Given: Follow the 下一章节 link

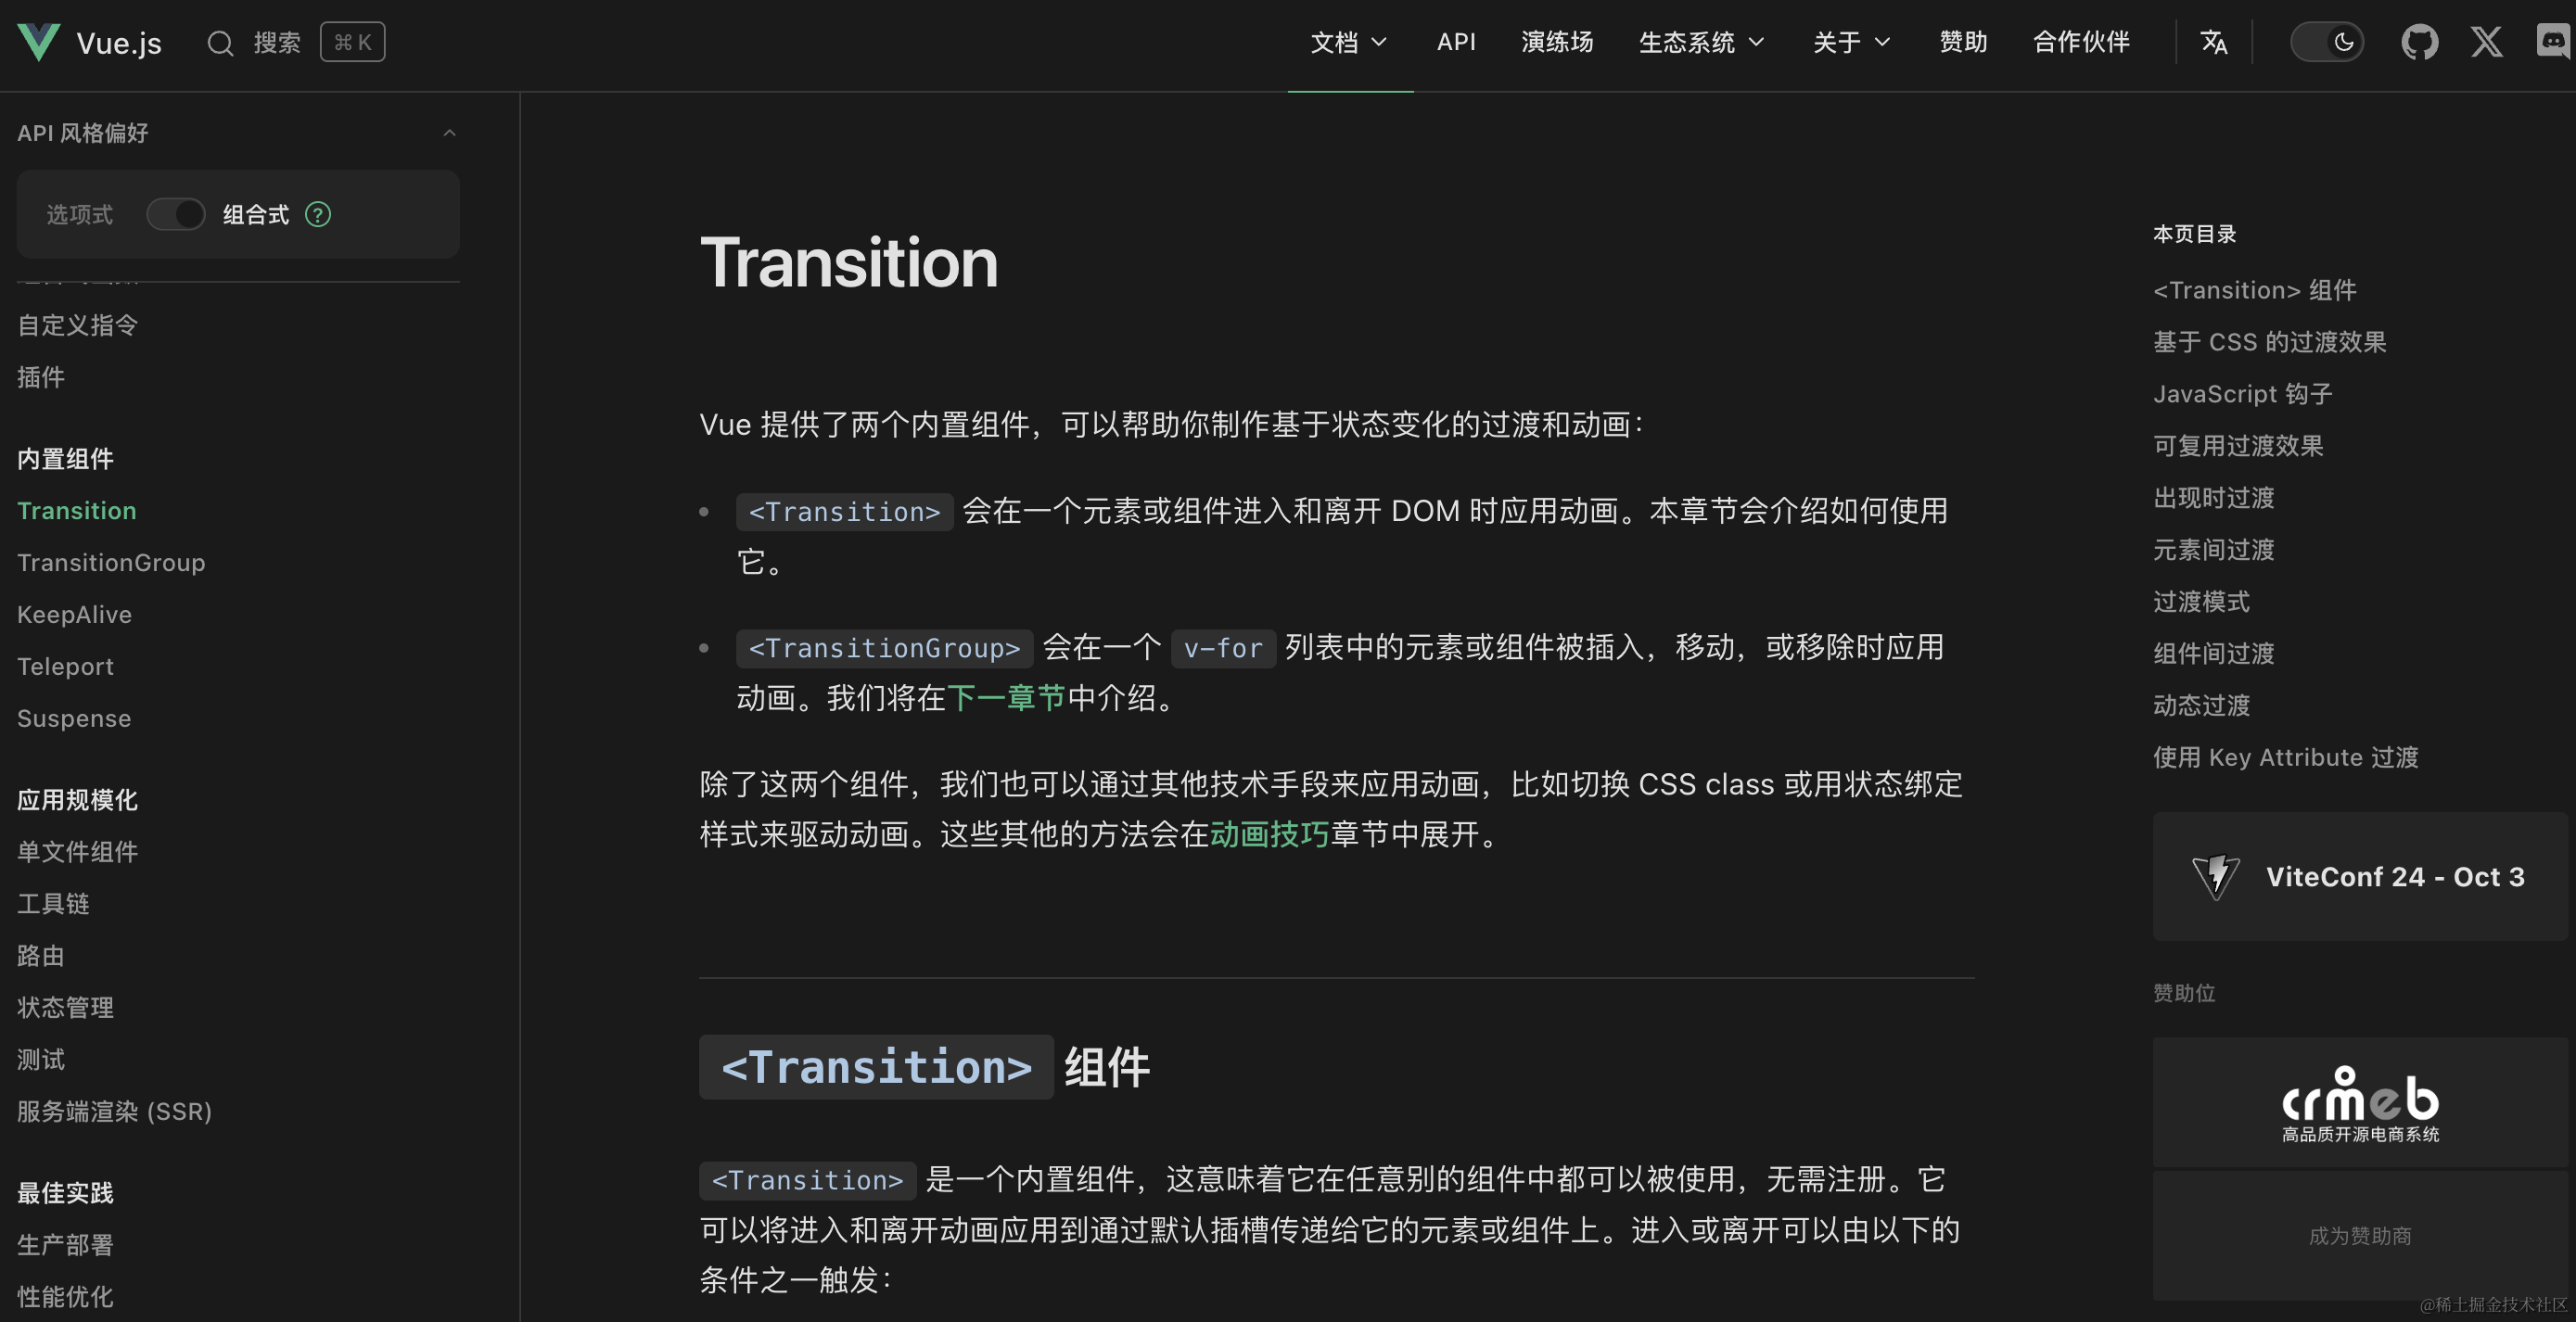Looking at the screenshot, I should 1005,698.
